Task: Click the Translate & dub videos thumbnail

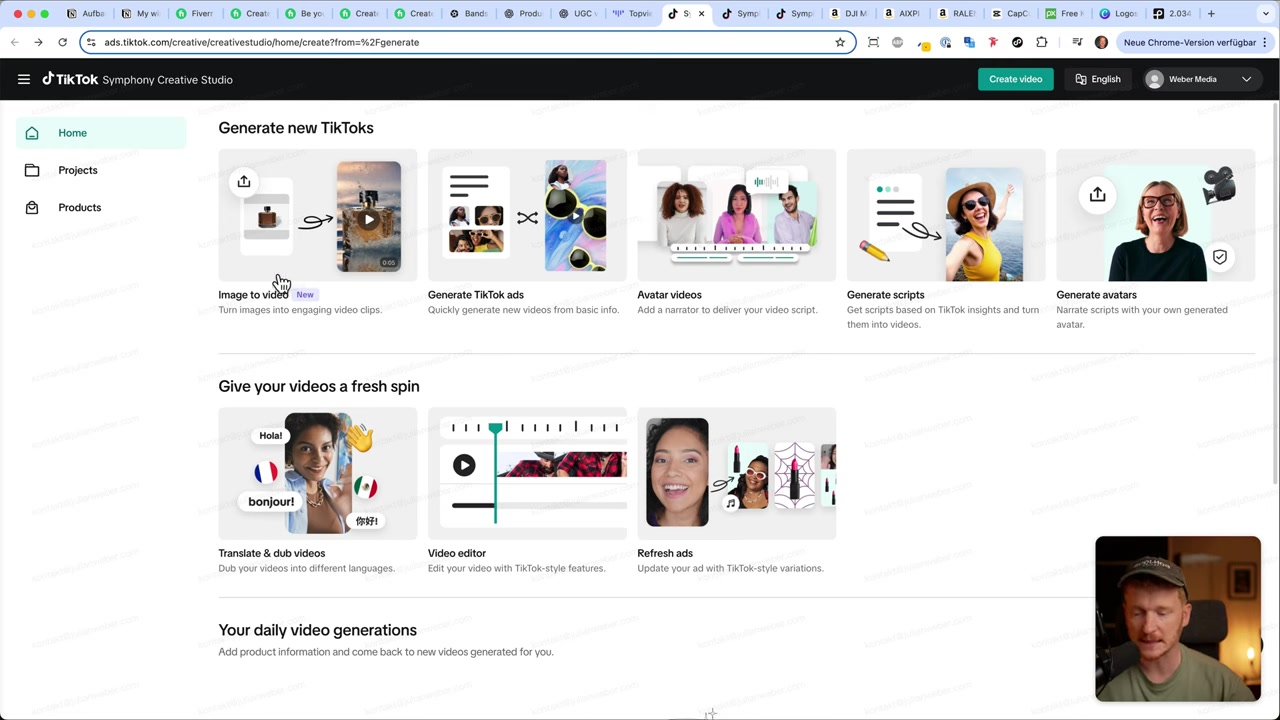Action: [x=318, y=473]
